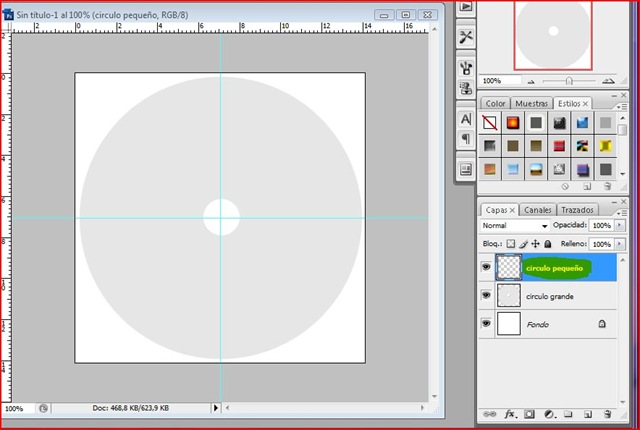
Task: Expand the Relleno slider arrow
Action: click(x=620, y=243)
